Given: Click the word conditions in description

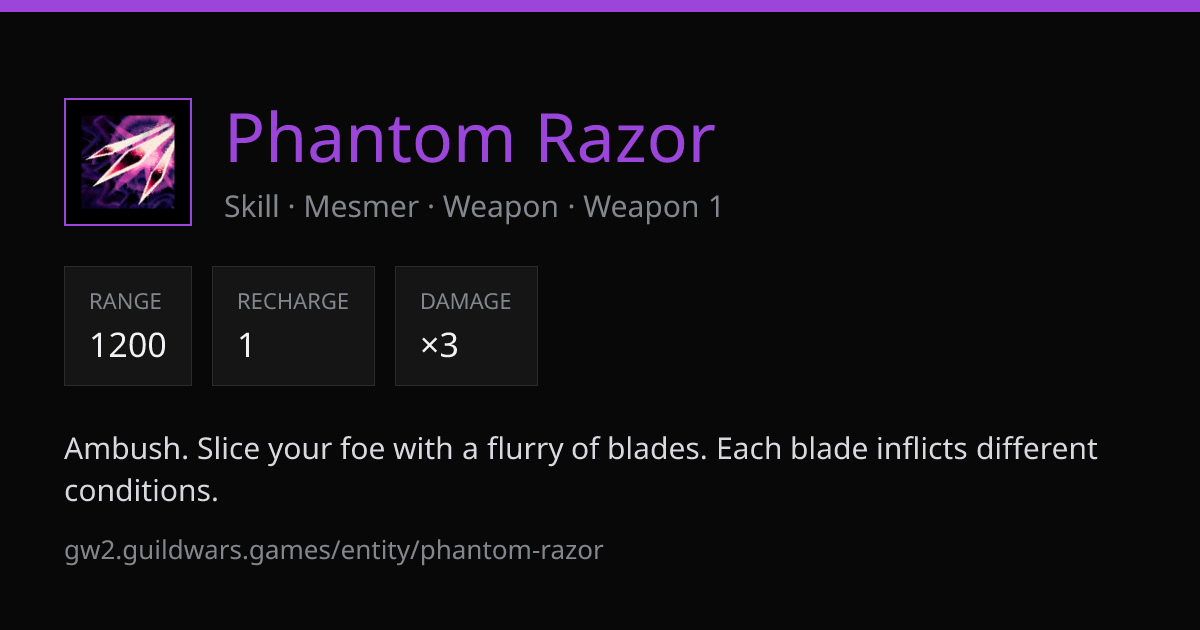Looking at the screenshot, I should pyautogui.click(x=141, y=491).
